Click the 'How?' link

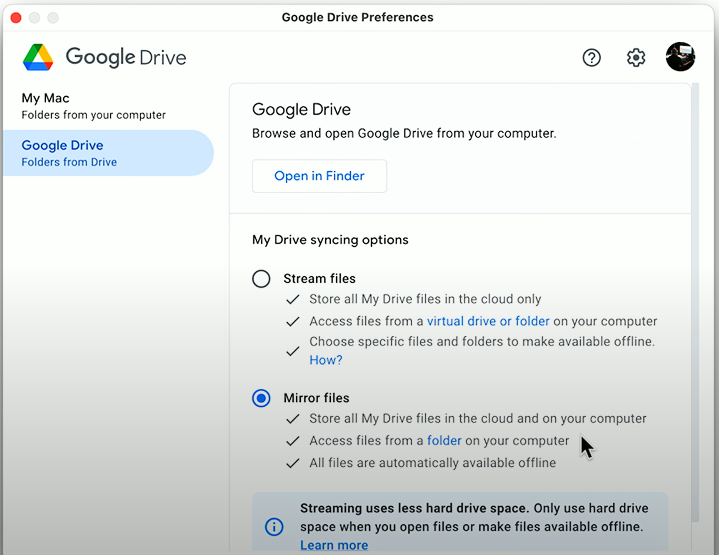coord(325,360)
